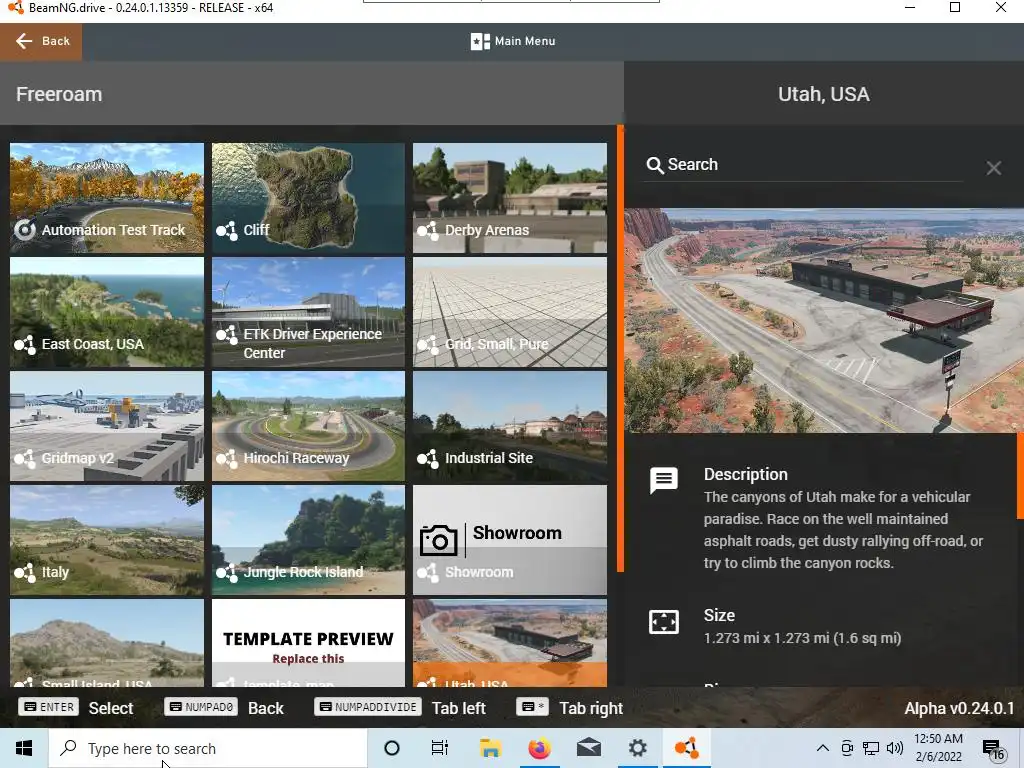Click the BeamNG icon on Hirochi Raceway
Viewport: 1024px width, 768px height.
tap(227, 458)
